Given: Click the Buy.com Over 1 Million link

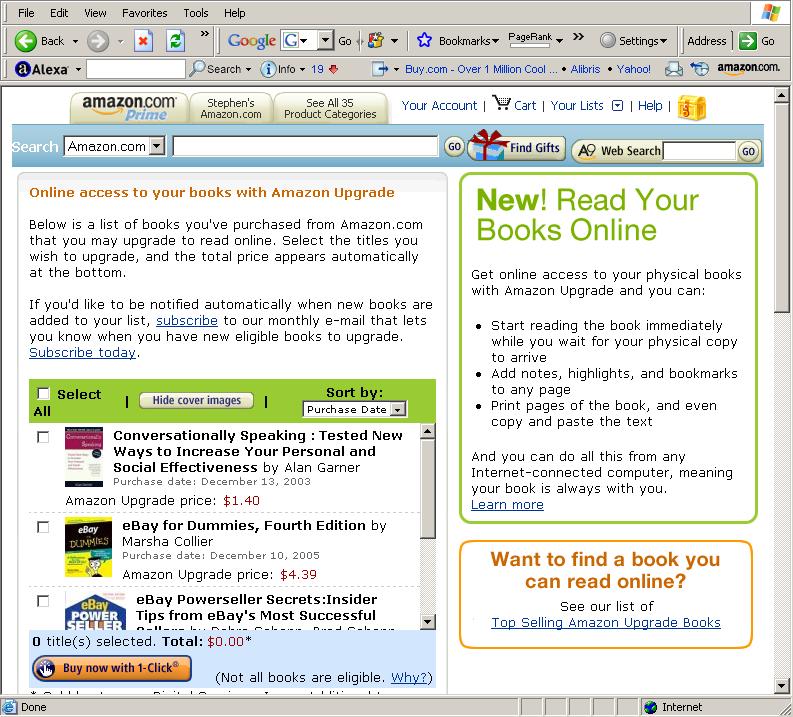Looking at the screenshot, I should (480, 69).
